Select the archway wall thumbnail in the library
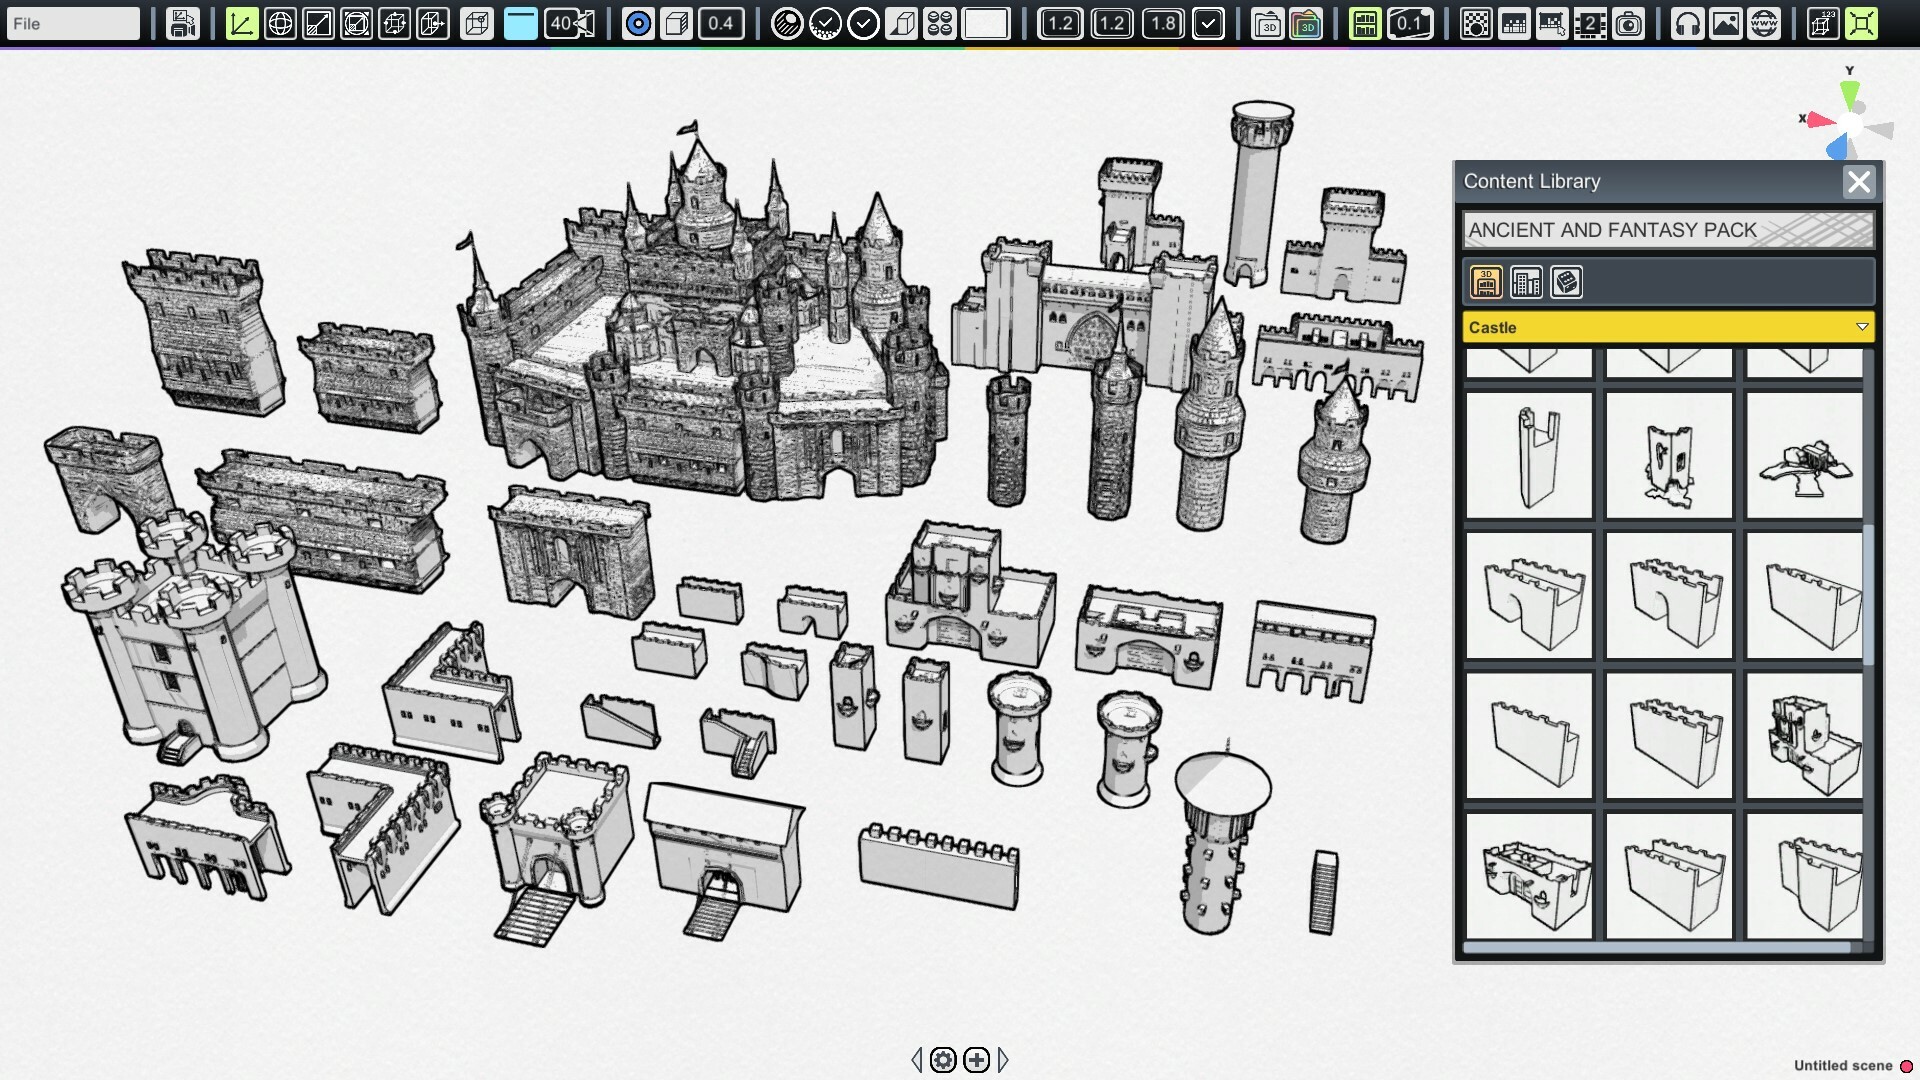Screen dimensions: 1920x1080 click(x=1528, y=596)
